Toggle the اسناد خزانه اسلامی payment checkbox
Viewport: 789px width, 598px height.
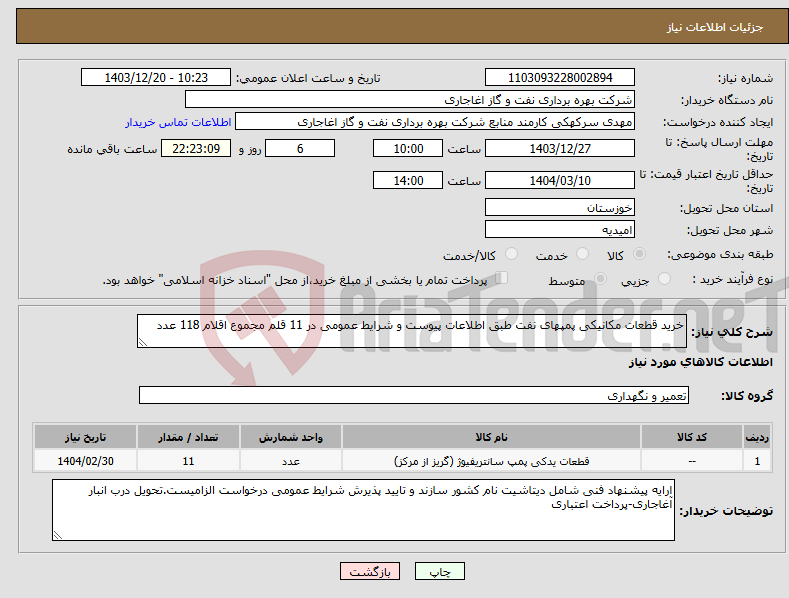pyautogui.click(x=502, y=278)
